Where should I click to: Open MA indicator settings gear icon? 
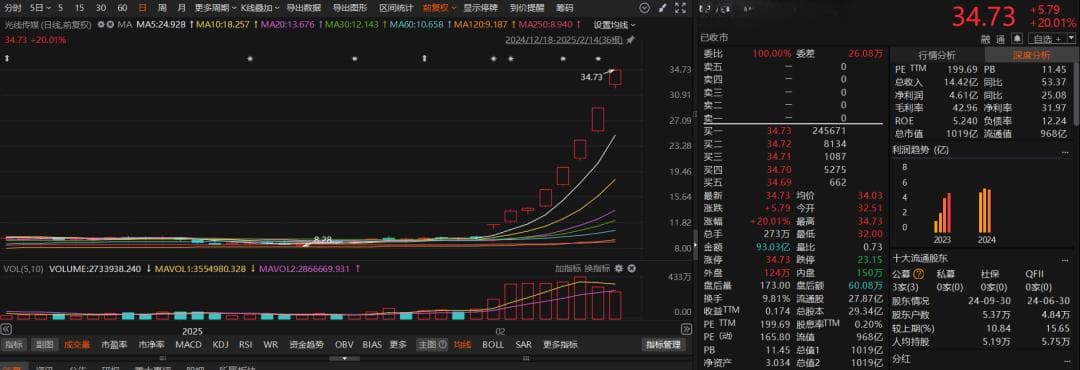(x=101, y=24)
